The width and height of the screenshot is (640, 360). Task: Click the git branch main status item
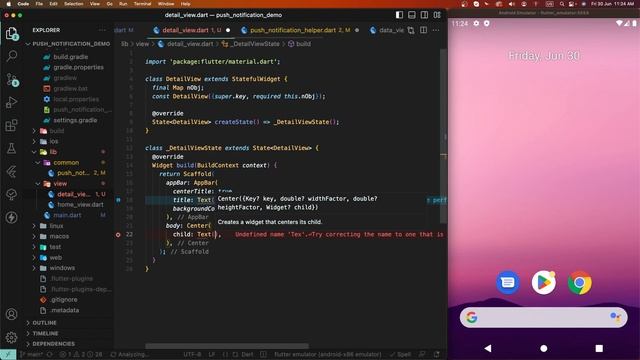pyautogui.click(x=31, y=354)
